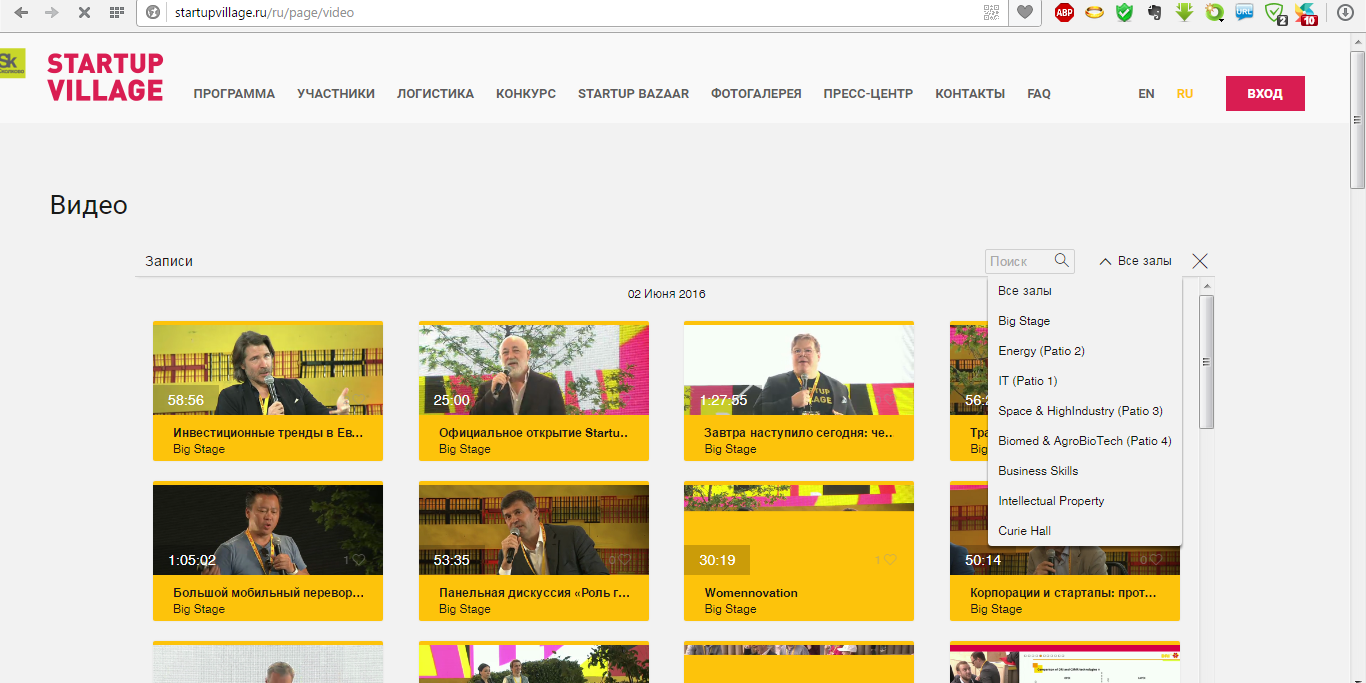Open the ПРОГРАММА menu
Viewport: 1366px width, 683px height.
[234, 94]
